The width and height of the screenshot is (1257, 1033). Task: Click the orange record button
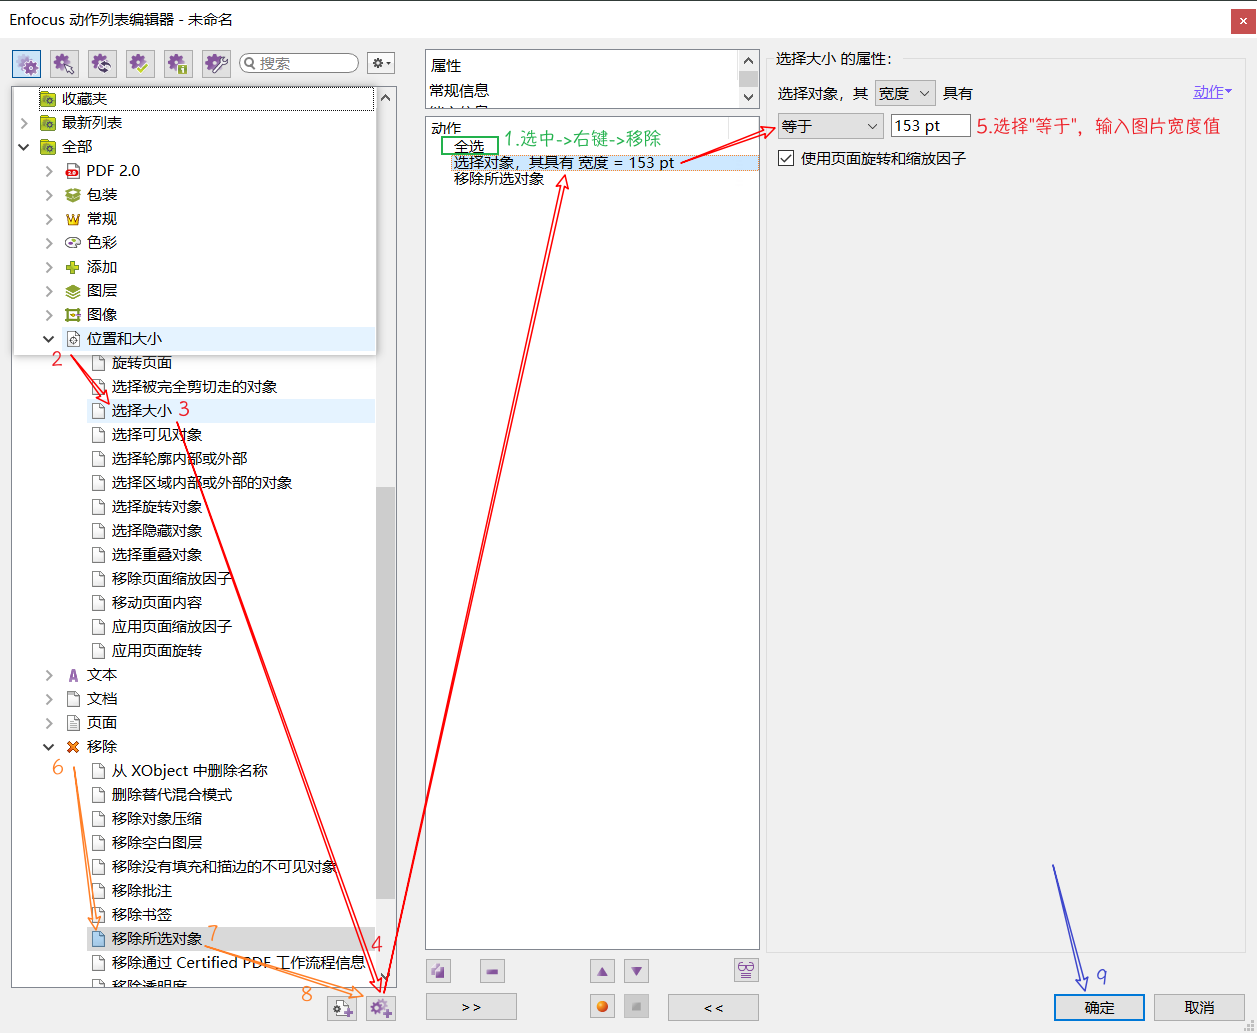point(602,1007)
